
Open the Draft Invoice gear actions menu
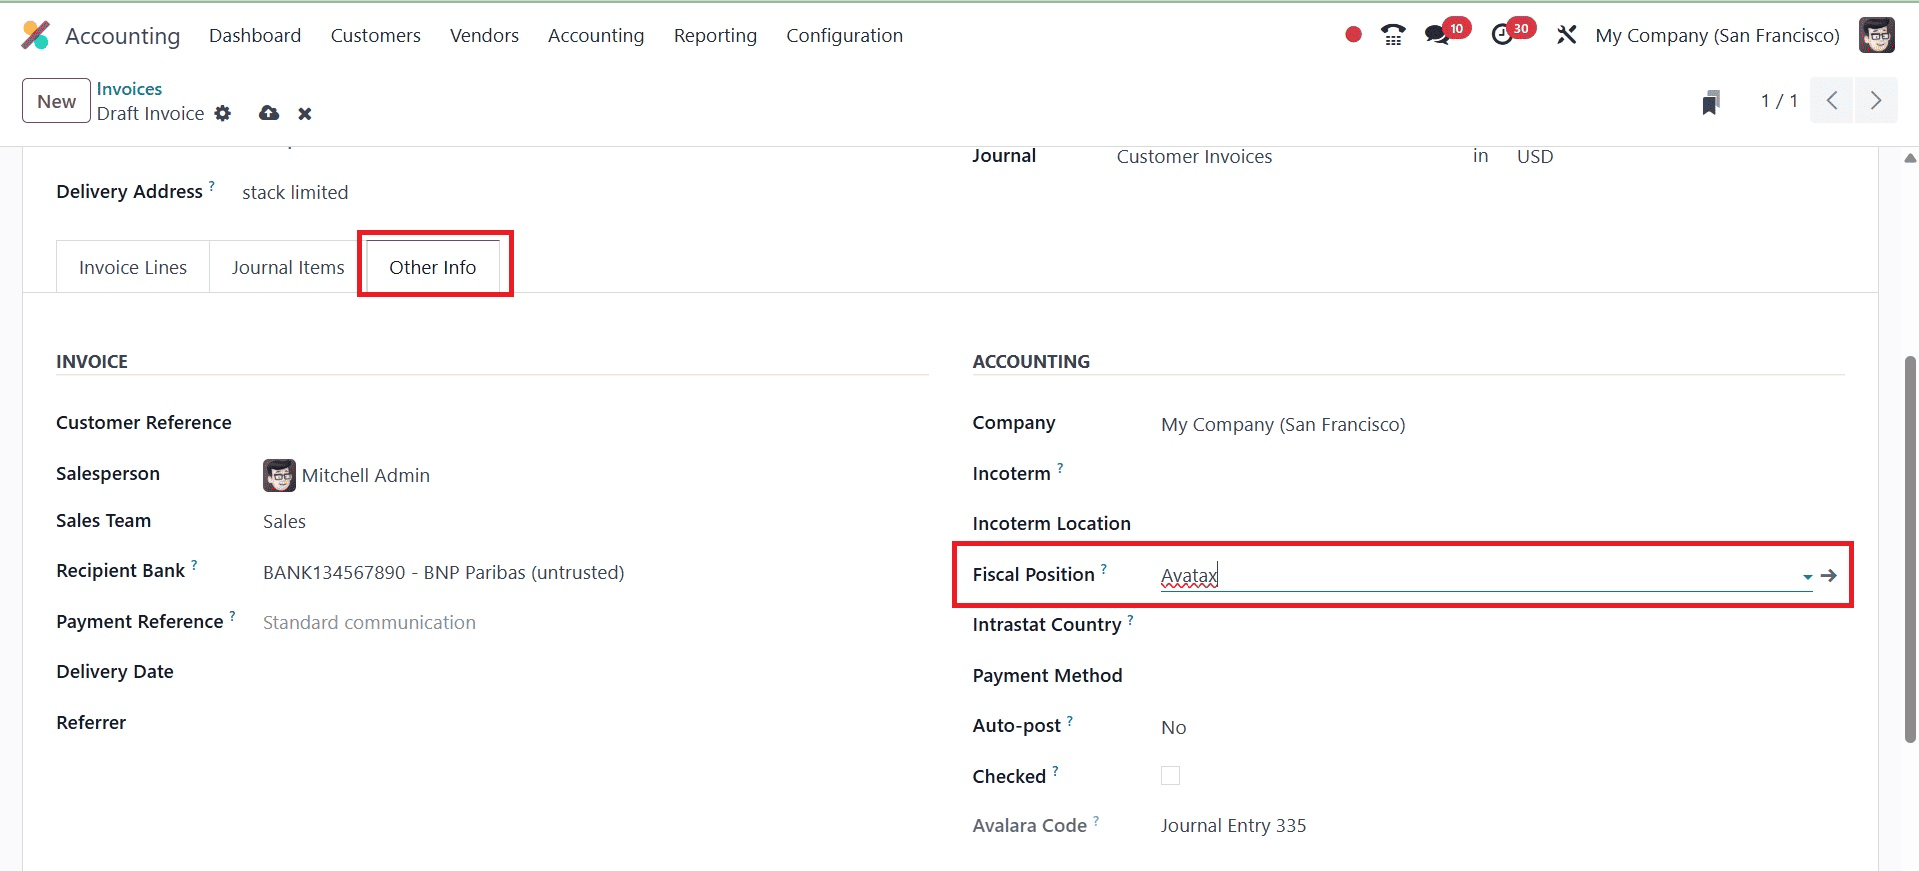point(223,114)
